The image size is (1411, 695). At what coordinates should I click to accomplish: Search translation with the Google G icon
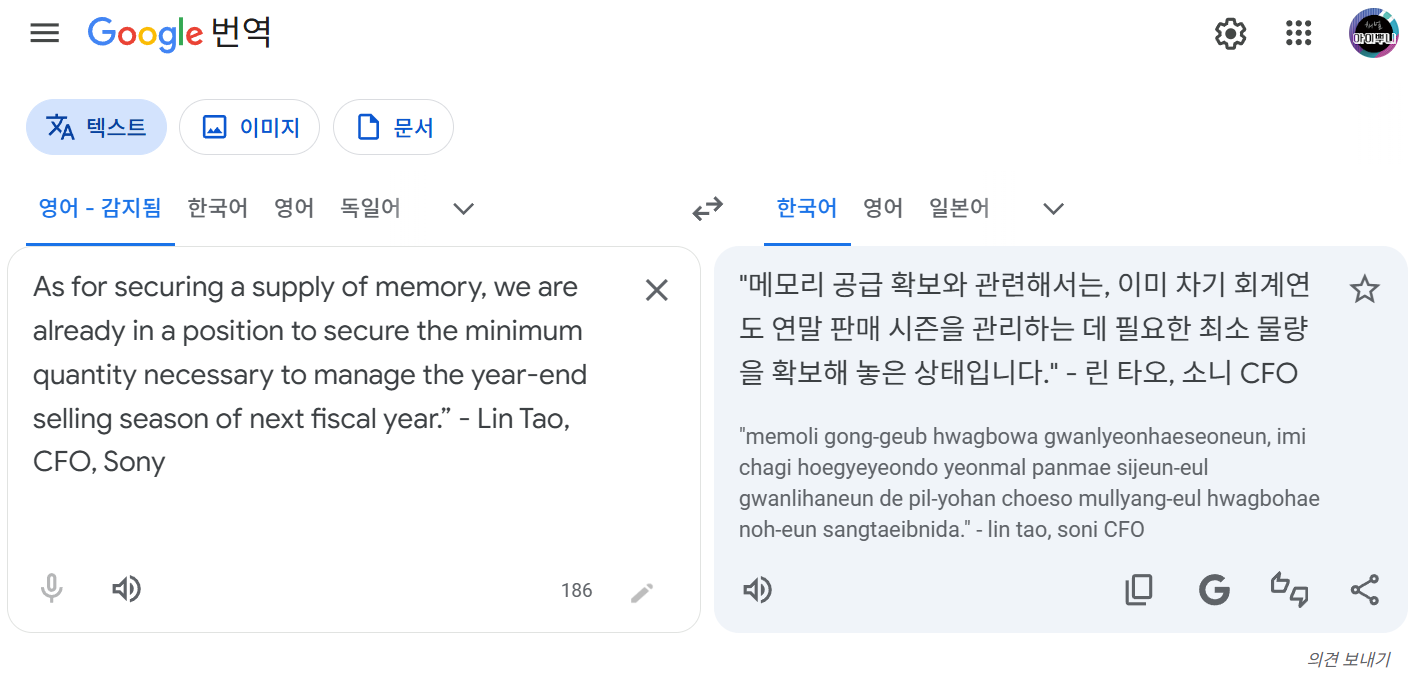(1214, 591)
